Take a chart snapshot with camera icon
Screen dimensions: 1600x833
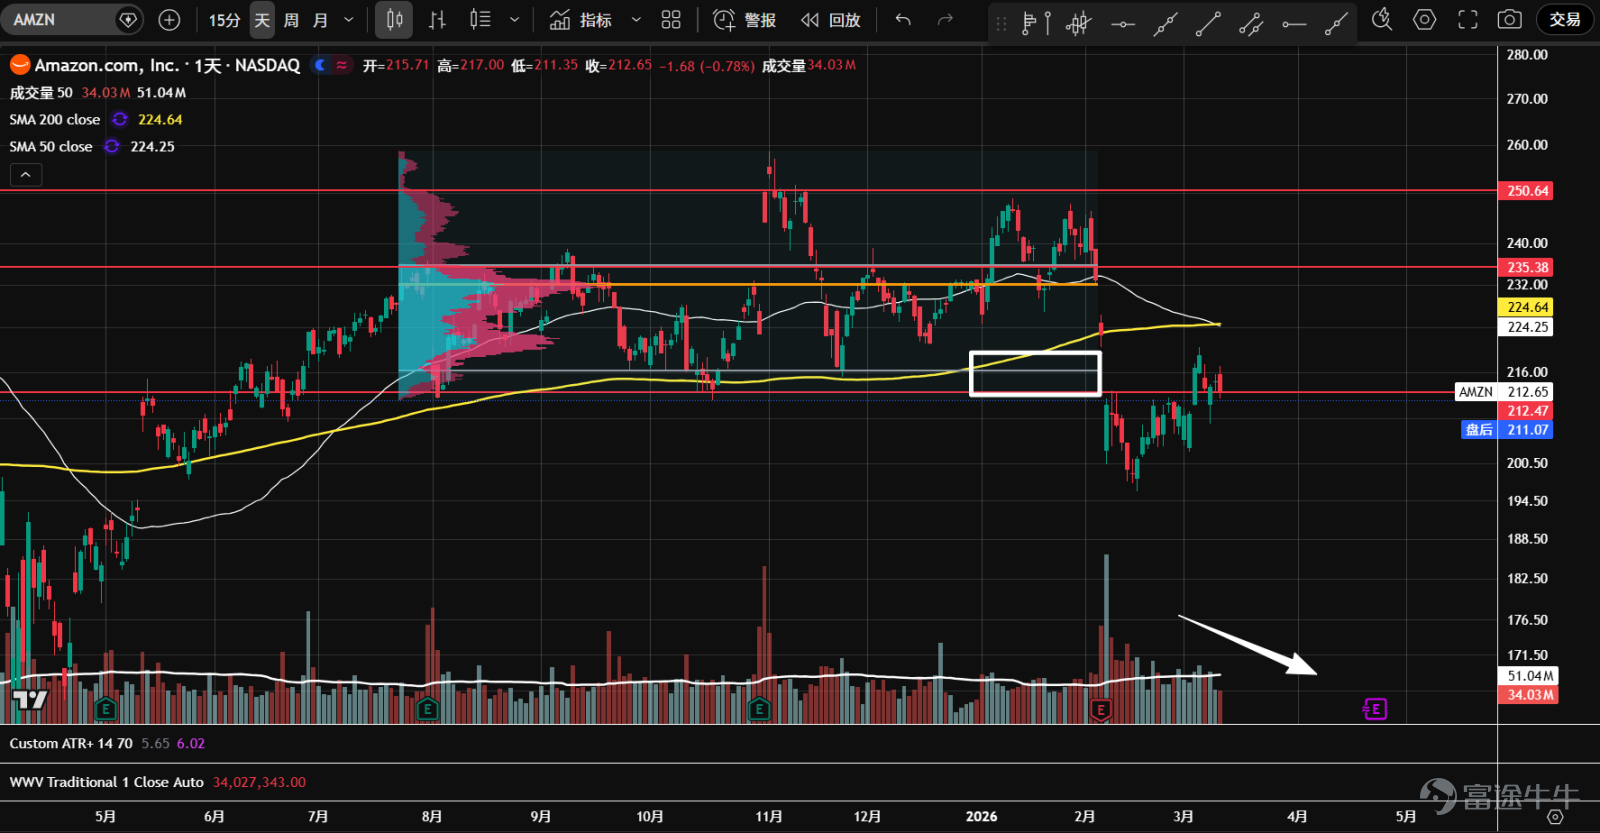click(x=1510, y=20)
